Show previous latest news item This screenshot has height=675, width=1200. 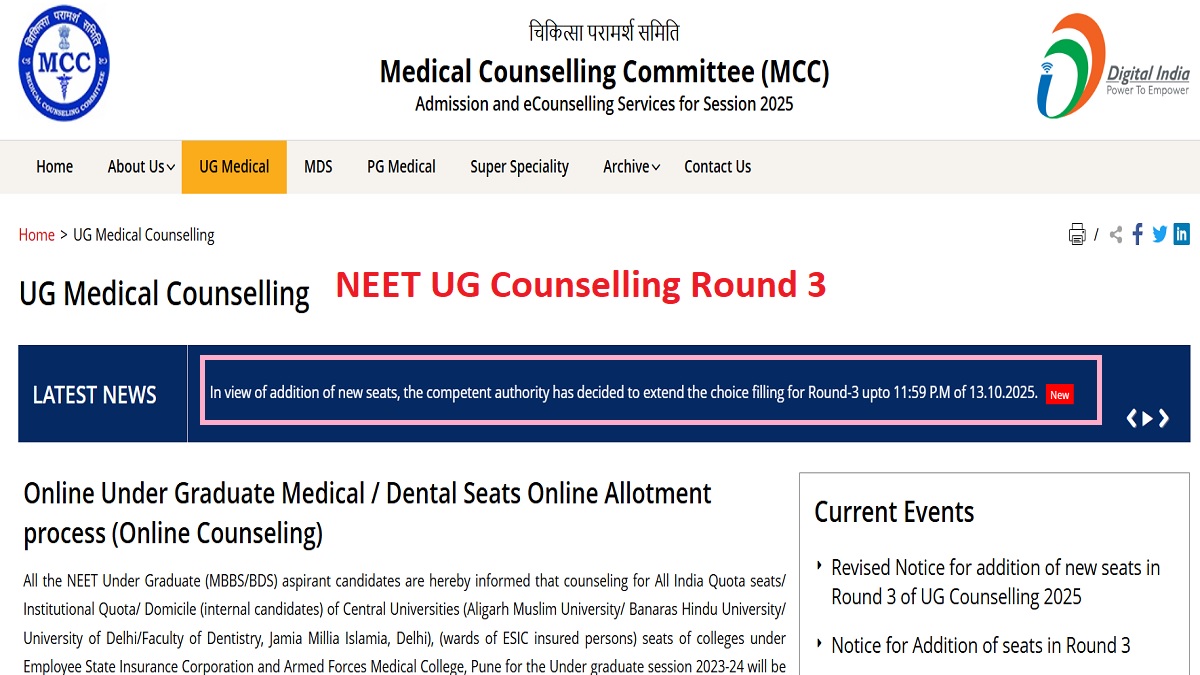(1131, 419)
